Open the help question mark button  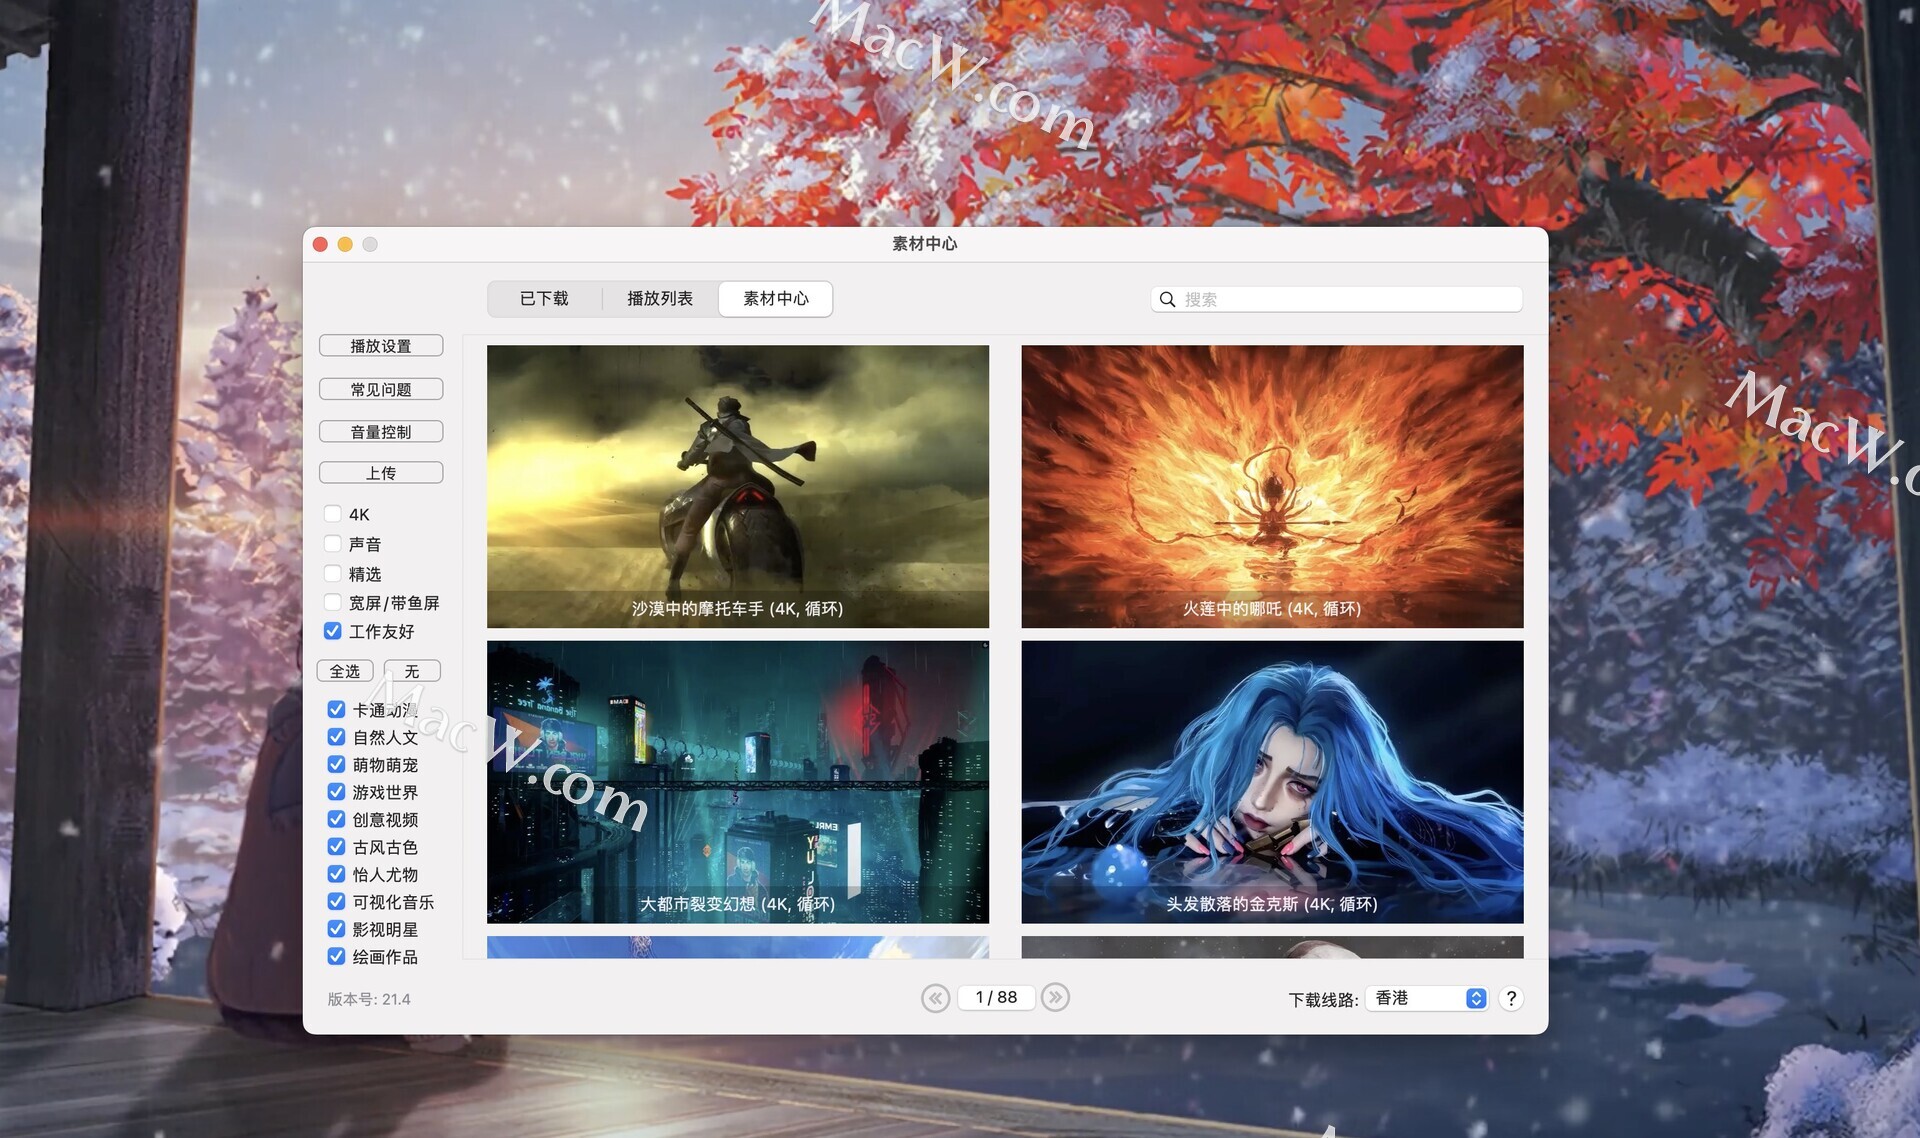tap(1511, 998)
